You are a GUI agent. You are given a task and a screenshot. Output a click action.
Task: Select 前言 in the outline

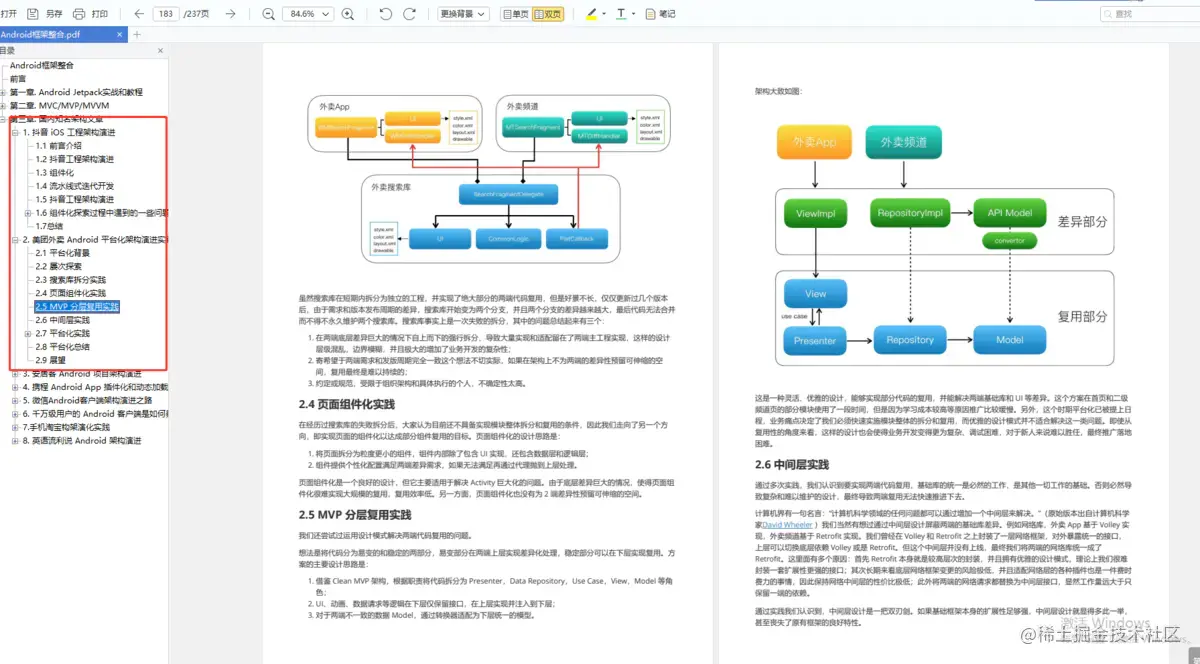point(18,78)
